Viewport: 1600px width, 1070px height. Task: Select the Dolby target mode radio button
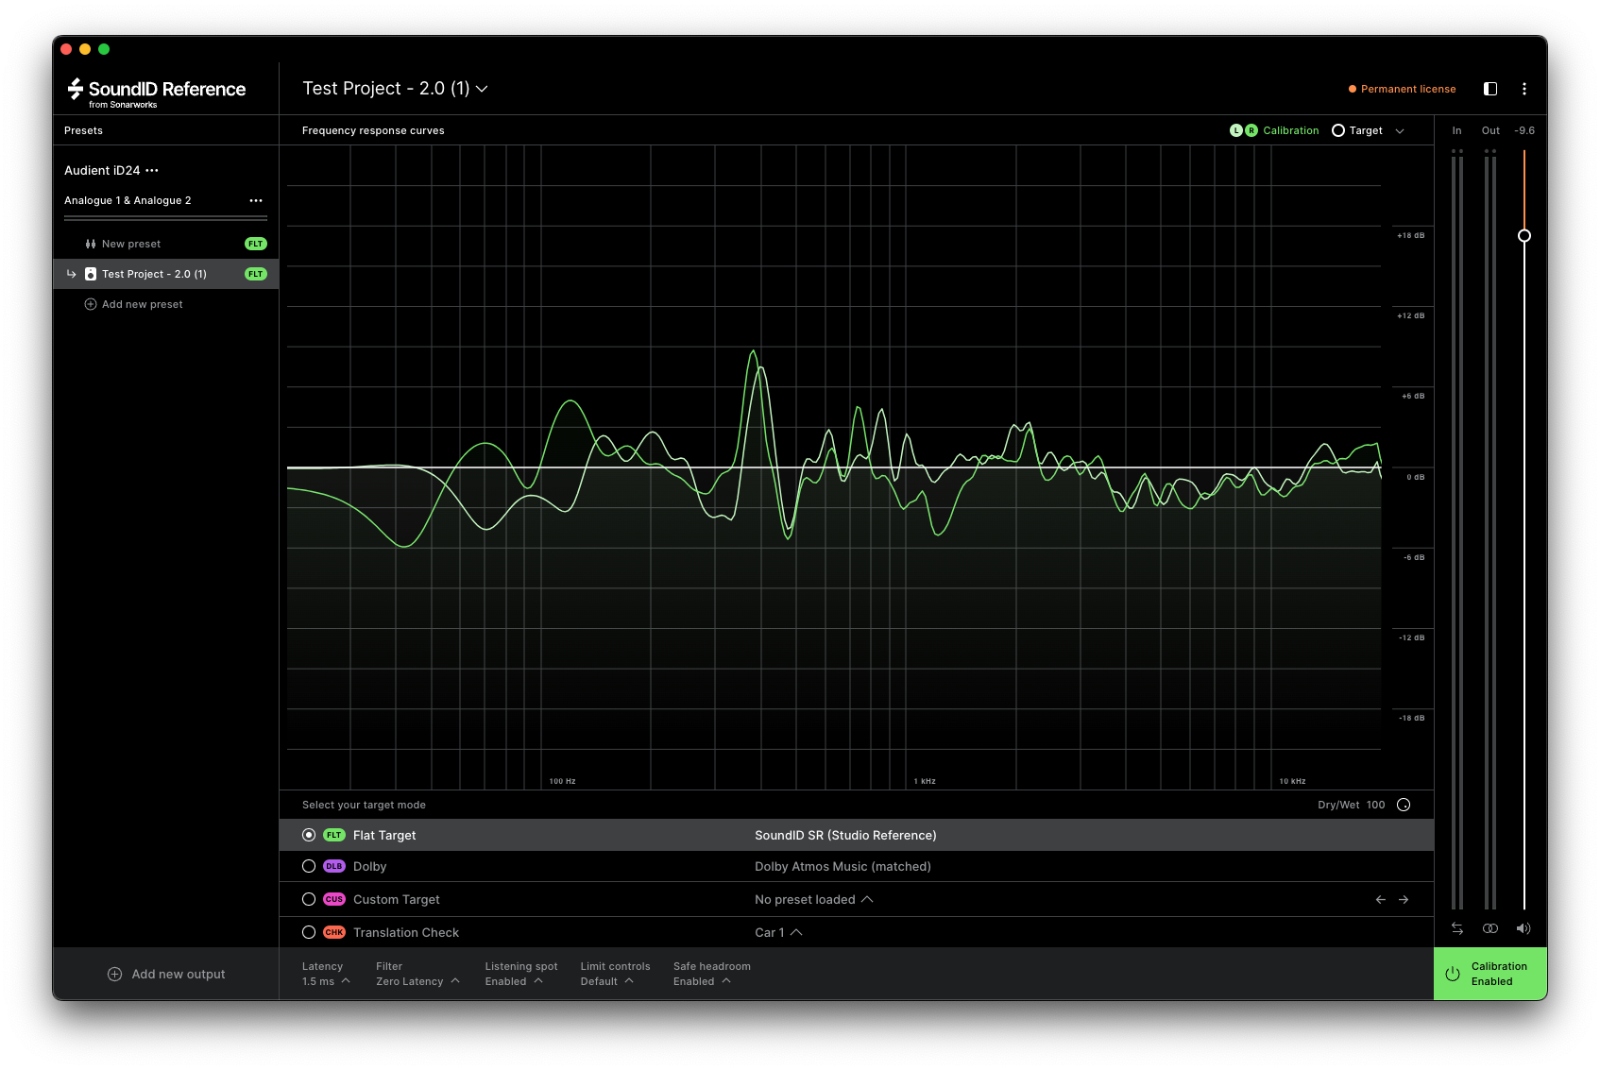tap(309, 866)
